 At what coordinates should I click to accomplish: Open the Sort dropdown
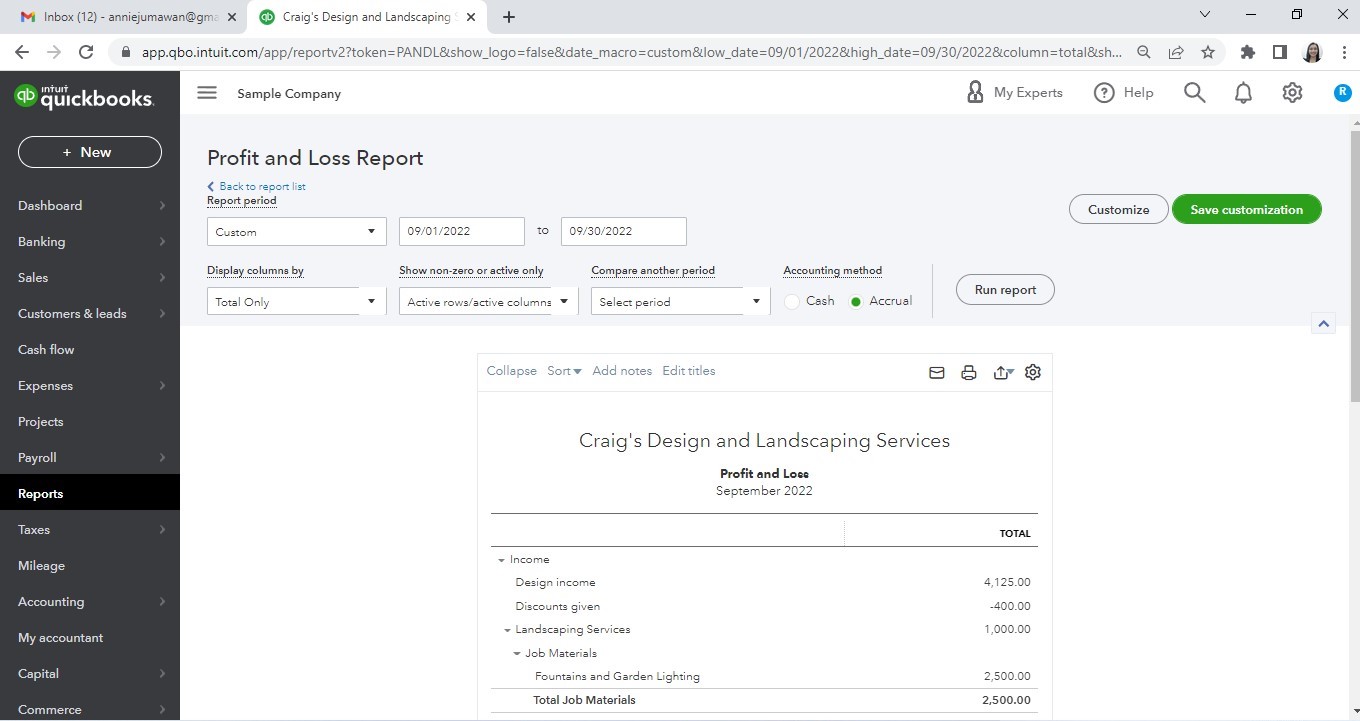tap(564, 371)
